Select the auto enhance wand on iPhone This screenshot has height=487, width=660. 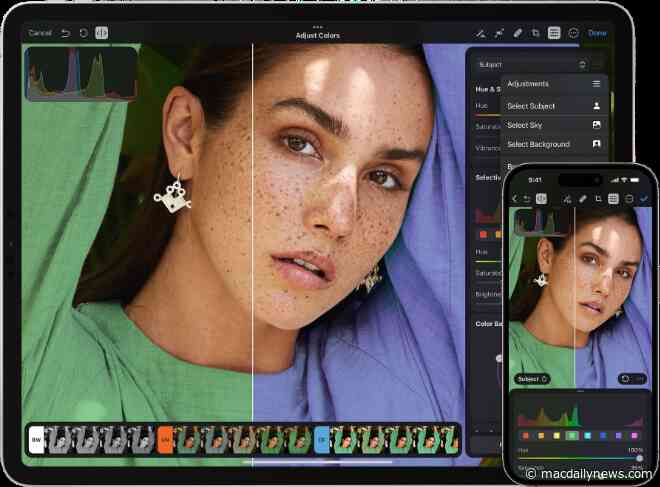[567, 199]
